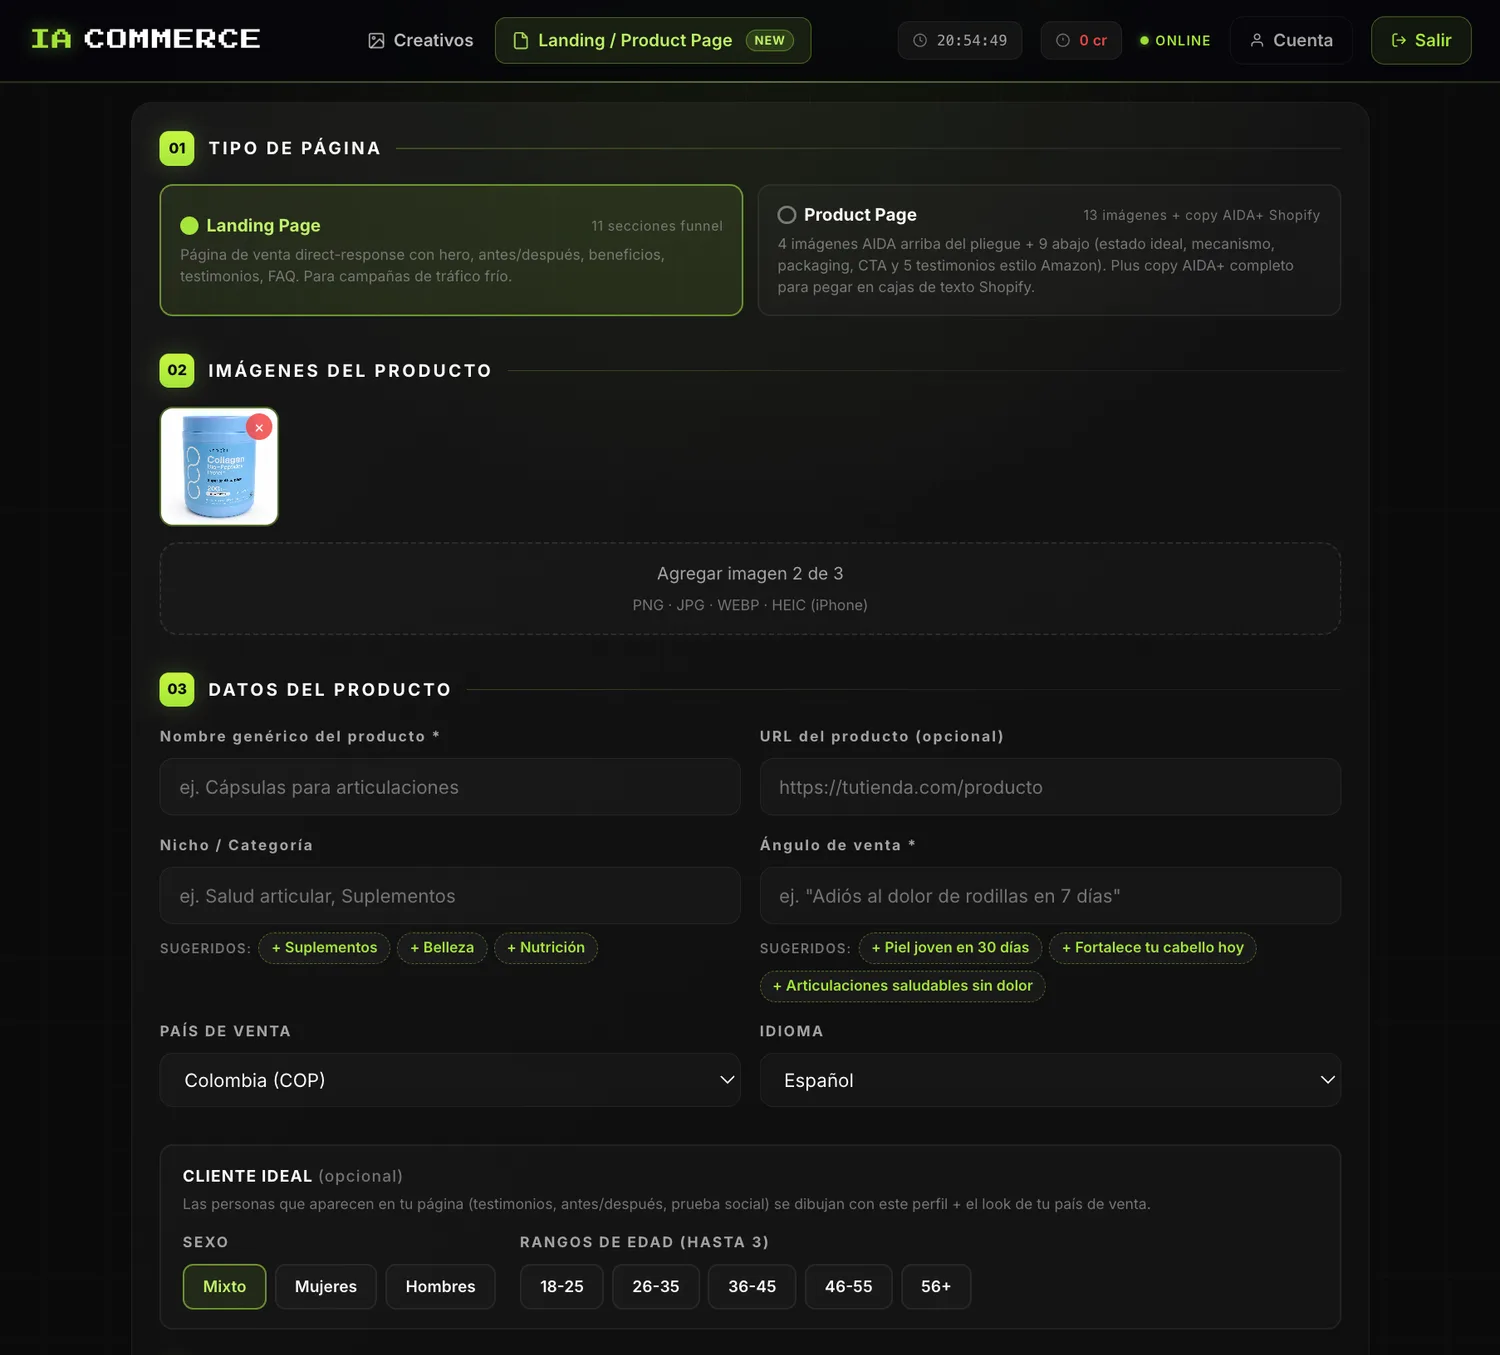
Task: Open the Cuenta account page
Action: click(x=1291, y=40)
